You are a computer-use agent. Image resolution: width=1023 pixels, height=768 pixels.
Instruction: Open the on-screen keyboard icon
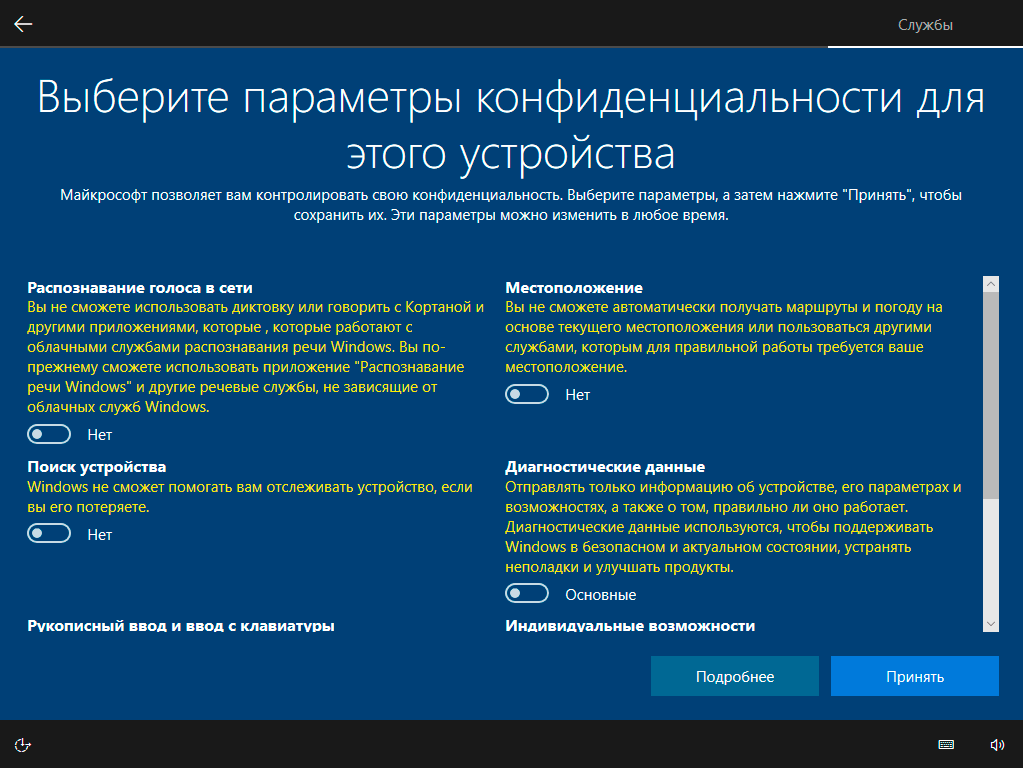pos(946,744)
